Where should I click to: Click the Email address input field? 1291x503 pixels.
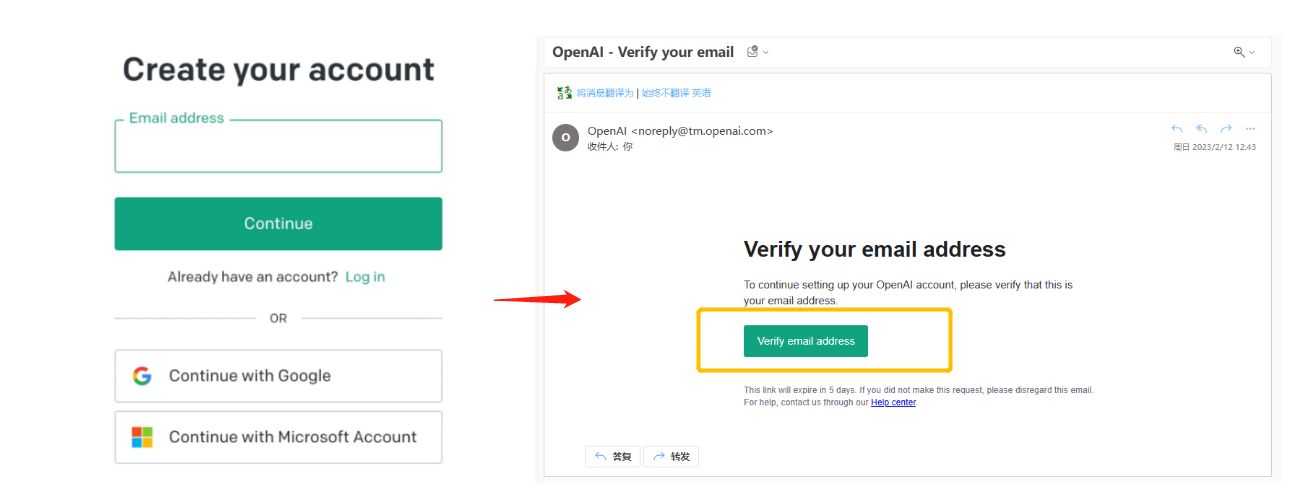point(278,146)
